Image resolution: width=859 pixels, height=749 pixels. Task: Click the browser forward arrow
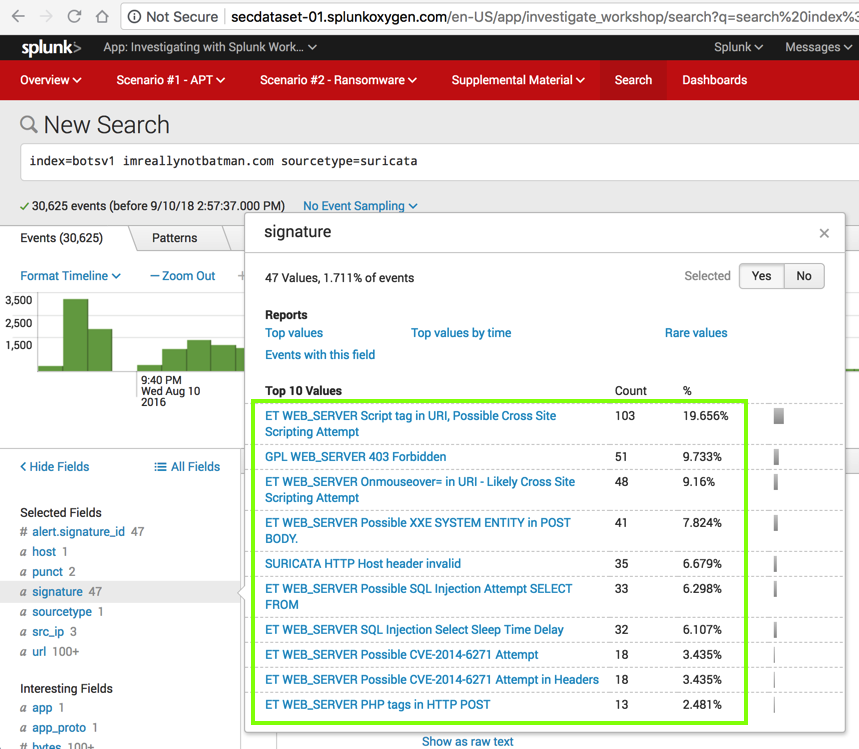46,17
